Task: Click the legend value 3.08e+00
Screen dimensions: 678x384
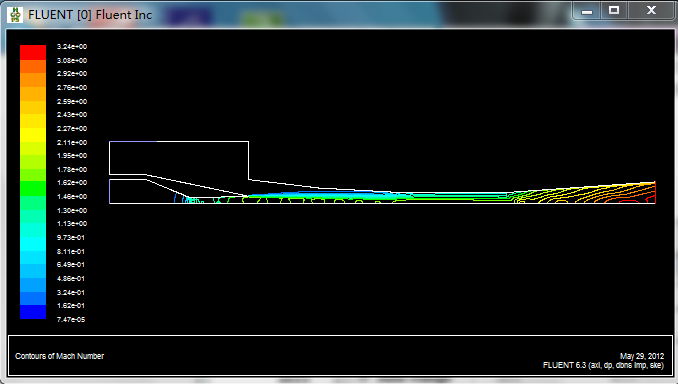Action: (72, 61)
